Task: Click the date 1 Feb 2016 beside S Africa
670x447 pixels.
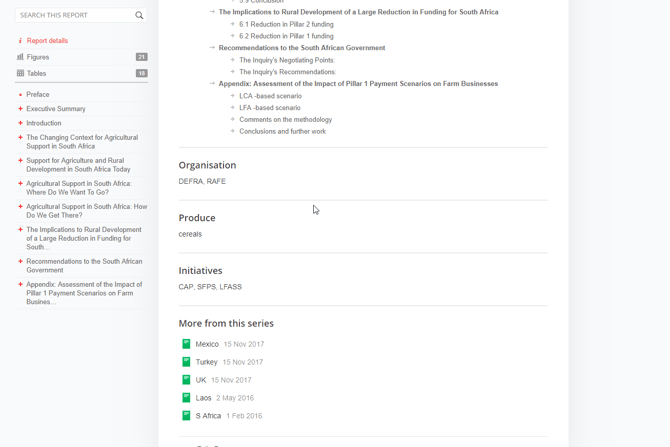Action: pos(244,416)
